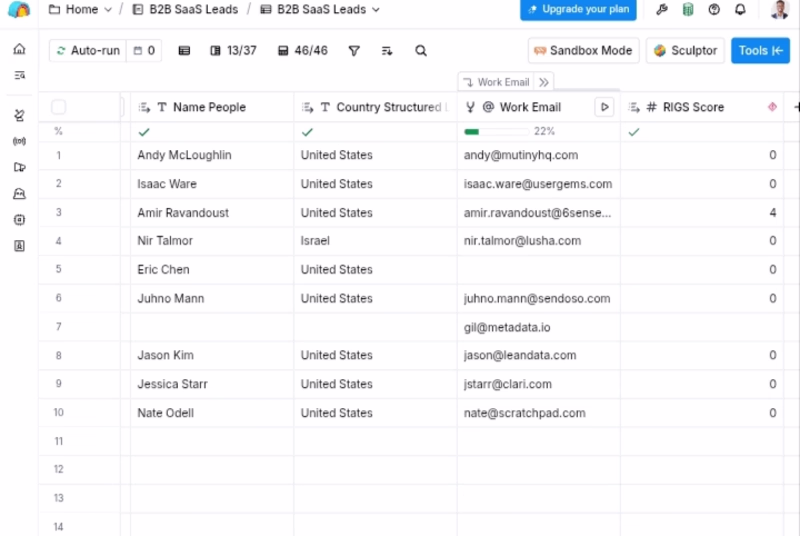Viewport: 800px width, 536px height.
Task: Select cell Isaac Ware
Action: click(x=212, y=184)
